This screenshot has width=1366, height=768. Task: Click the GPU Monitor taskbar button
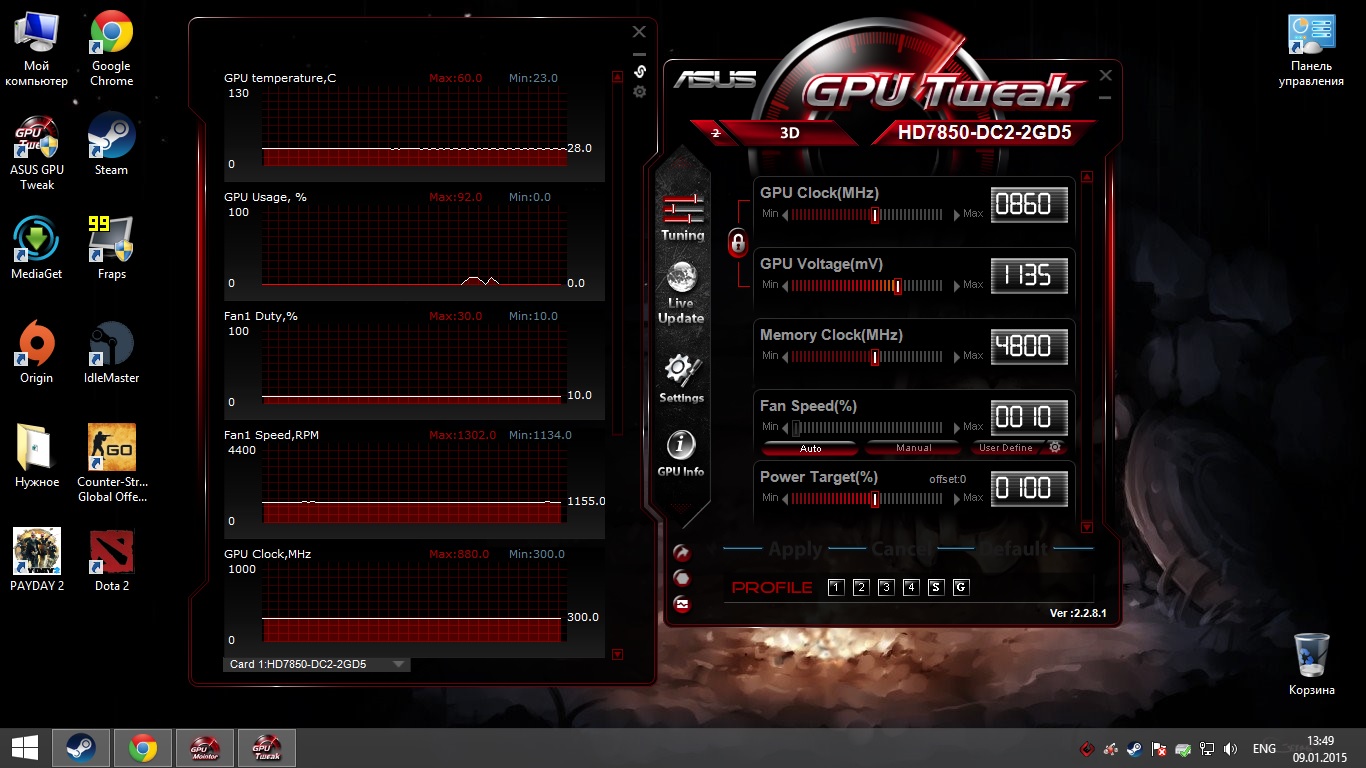(x=205, y=747)
